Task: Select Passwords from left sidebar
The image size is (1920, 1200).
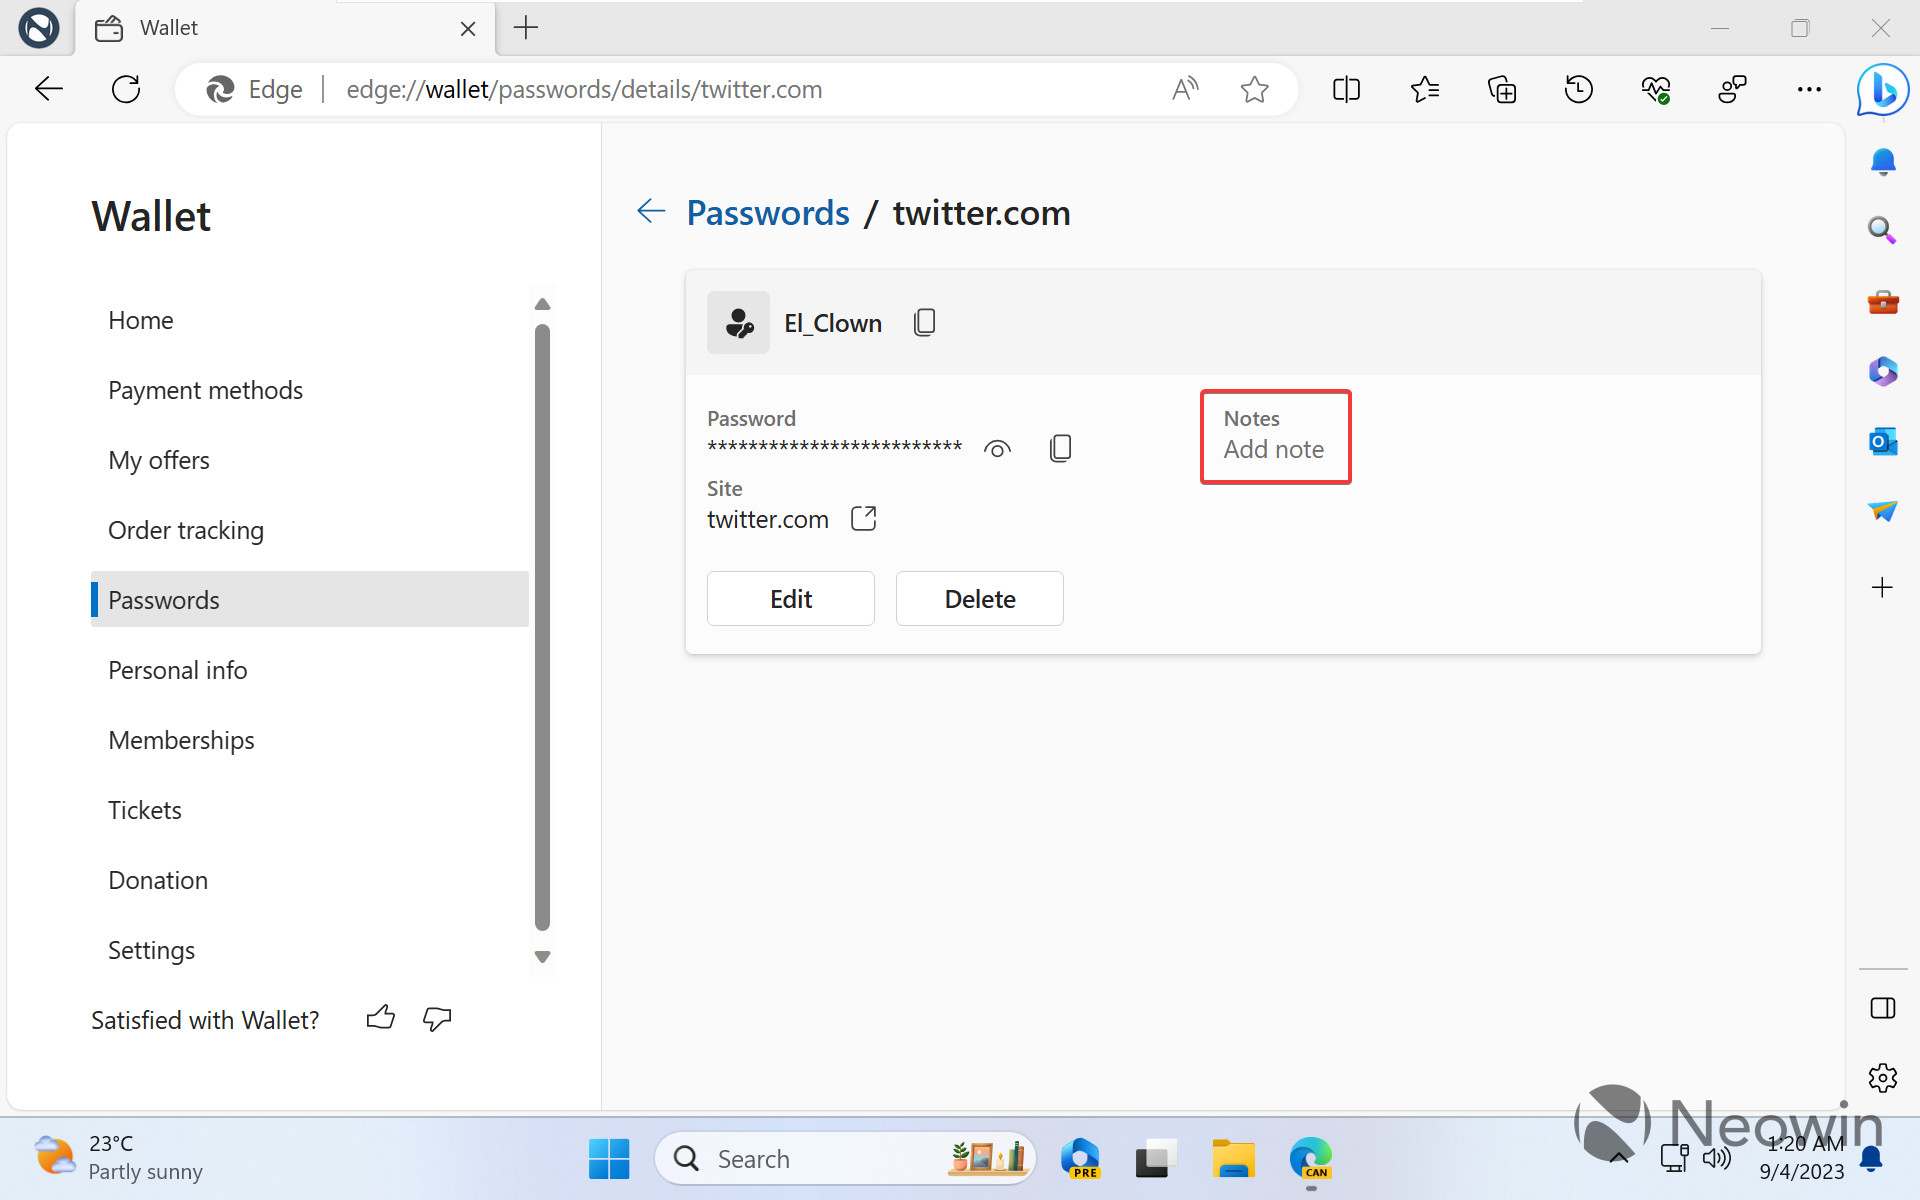Action: pos(164,599)
